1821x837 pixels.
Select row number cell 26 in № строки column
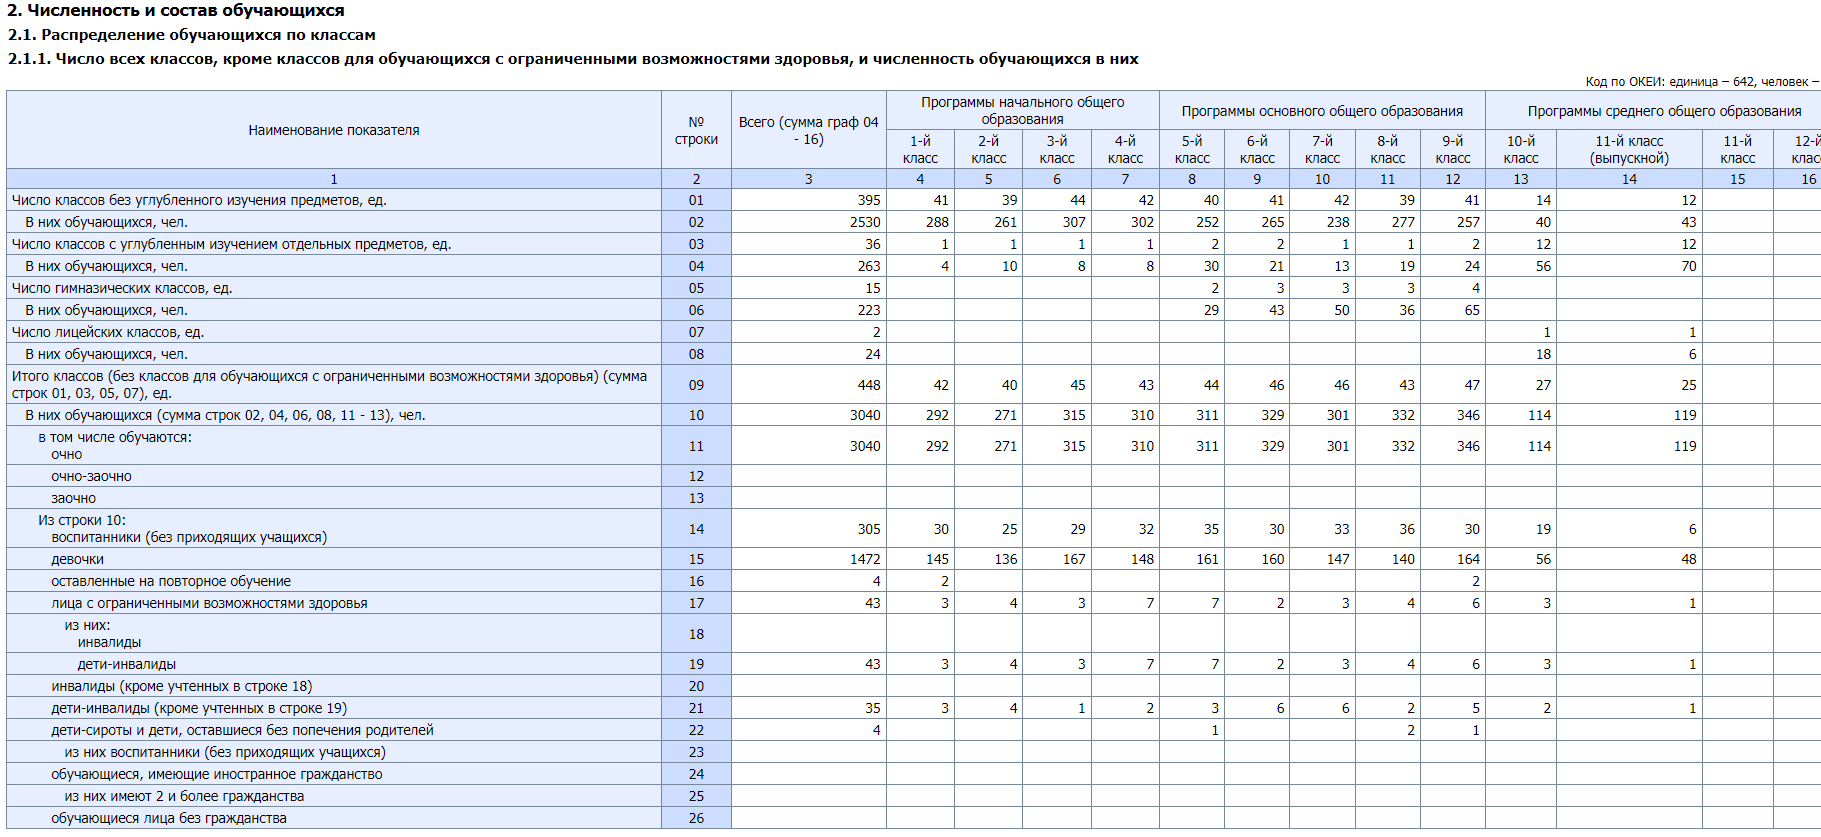[696, 818]
